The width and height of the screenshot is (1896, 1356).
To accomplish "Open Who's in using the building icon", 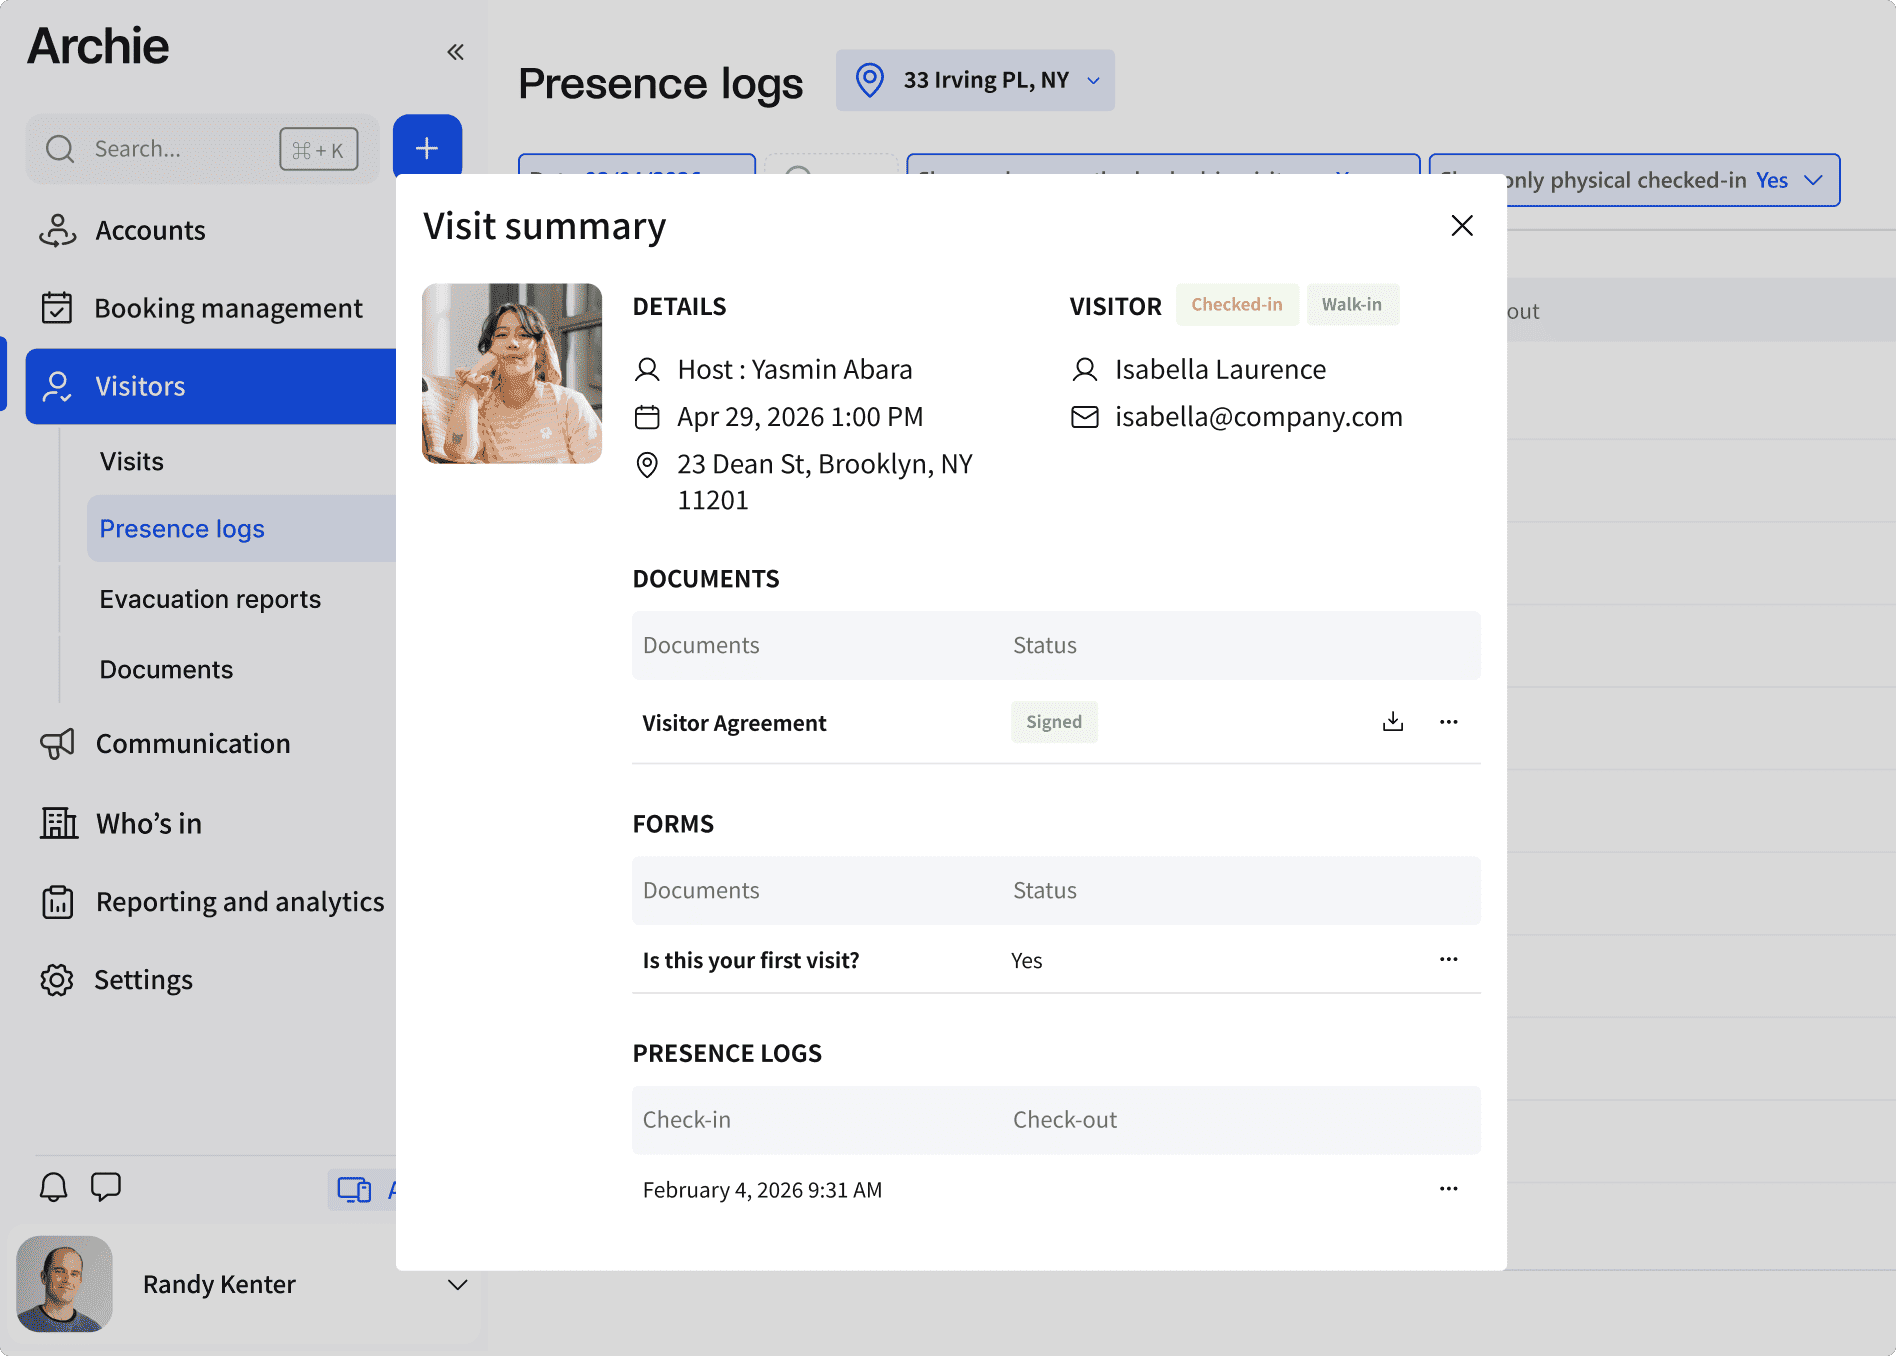I will click(x=58, y=823).
